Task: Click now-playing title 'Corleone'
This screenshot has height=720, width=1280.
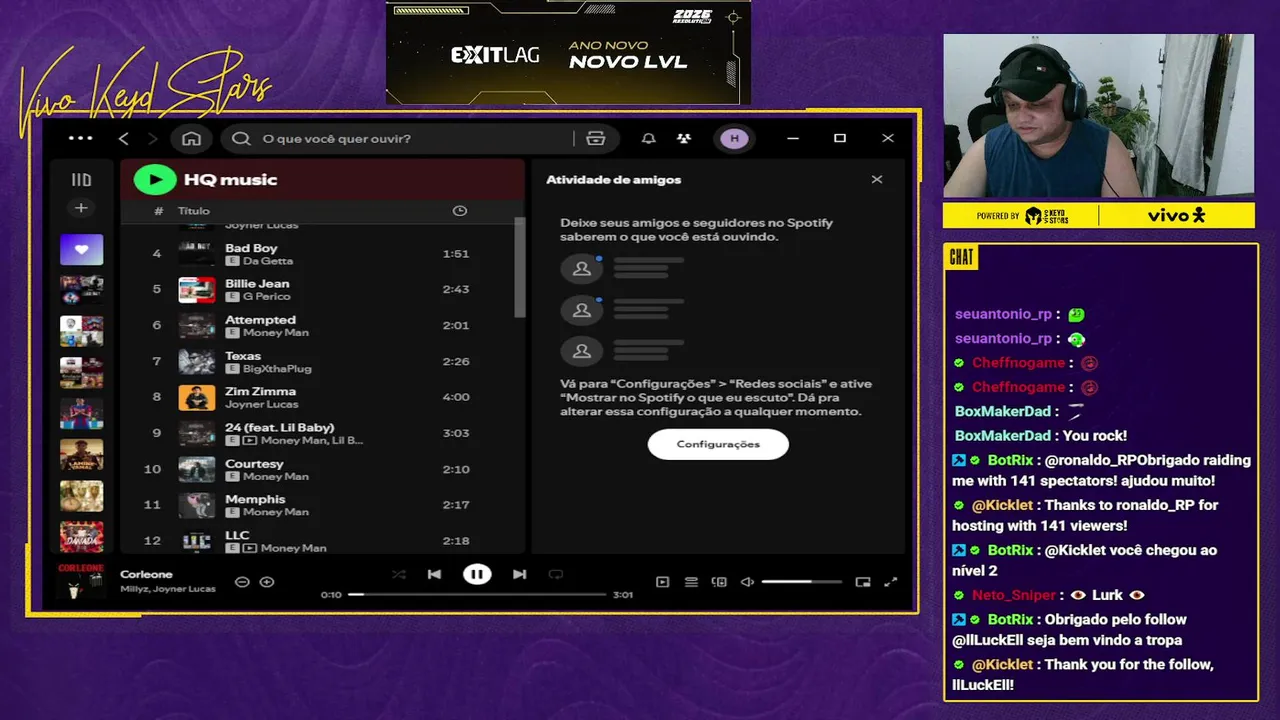Action: coord(146,575)
